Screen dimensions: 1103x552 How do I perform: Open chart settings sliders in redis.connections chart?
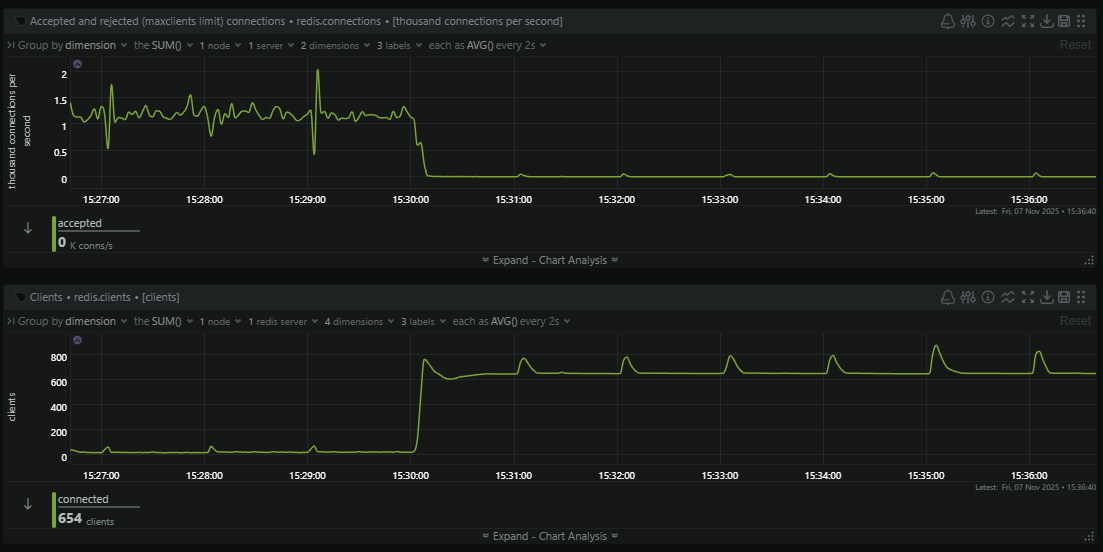(x=968, y=21)
